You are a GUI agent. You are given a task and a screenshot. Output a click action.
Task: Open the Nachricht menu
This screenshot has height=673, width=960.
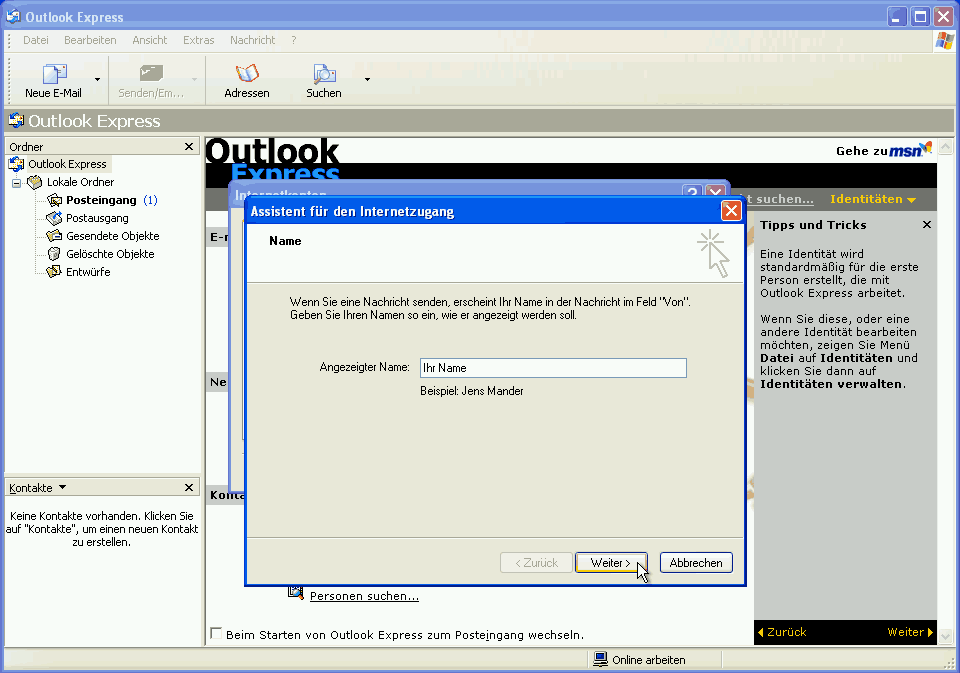pyautogui.click(x=252, y=40)
